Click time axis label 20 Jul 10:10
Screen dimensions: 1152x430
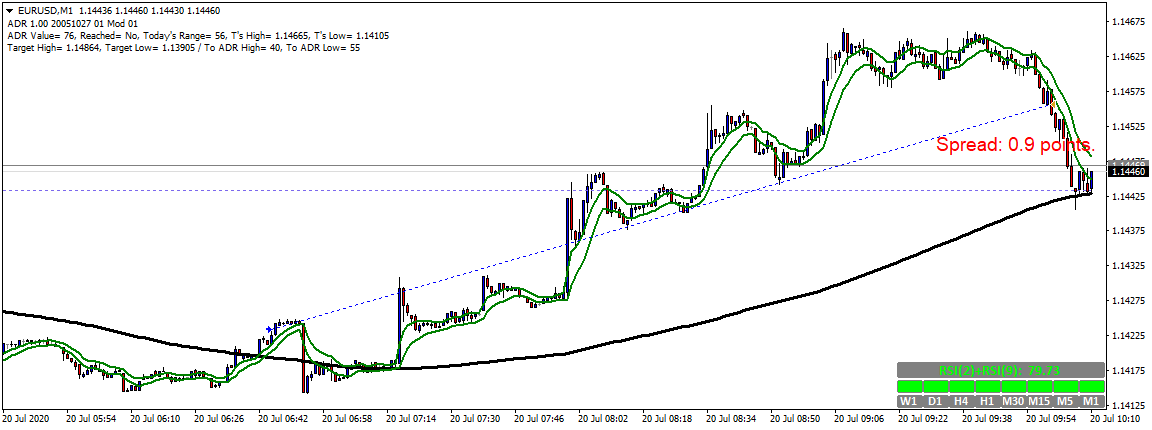[1117, 418]
